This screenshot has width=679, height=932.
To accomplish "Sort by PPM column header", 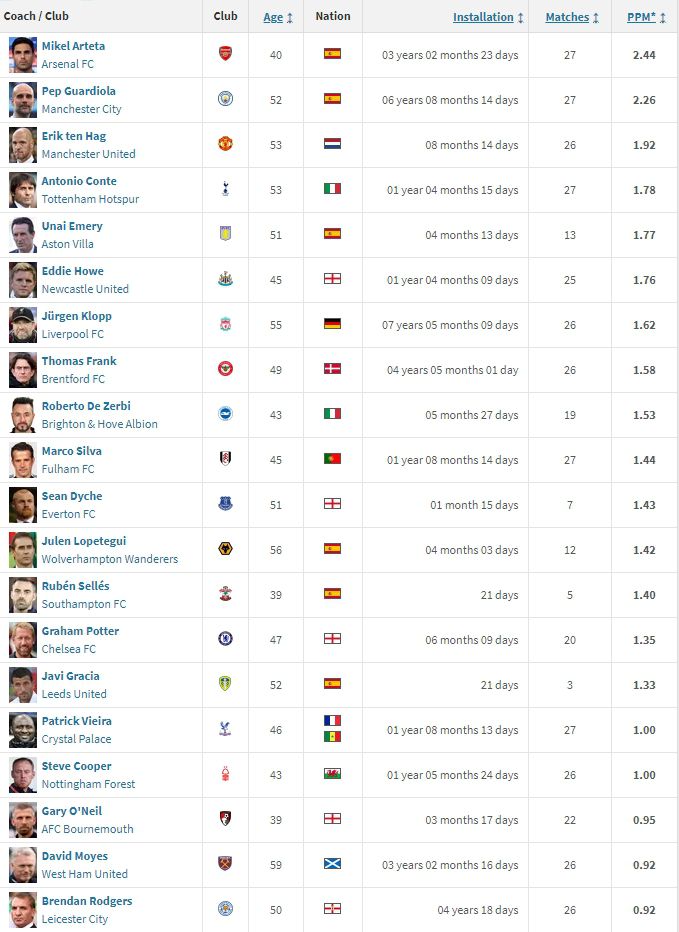I will (640, 17).
